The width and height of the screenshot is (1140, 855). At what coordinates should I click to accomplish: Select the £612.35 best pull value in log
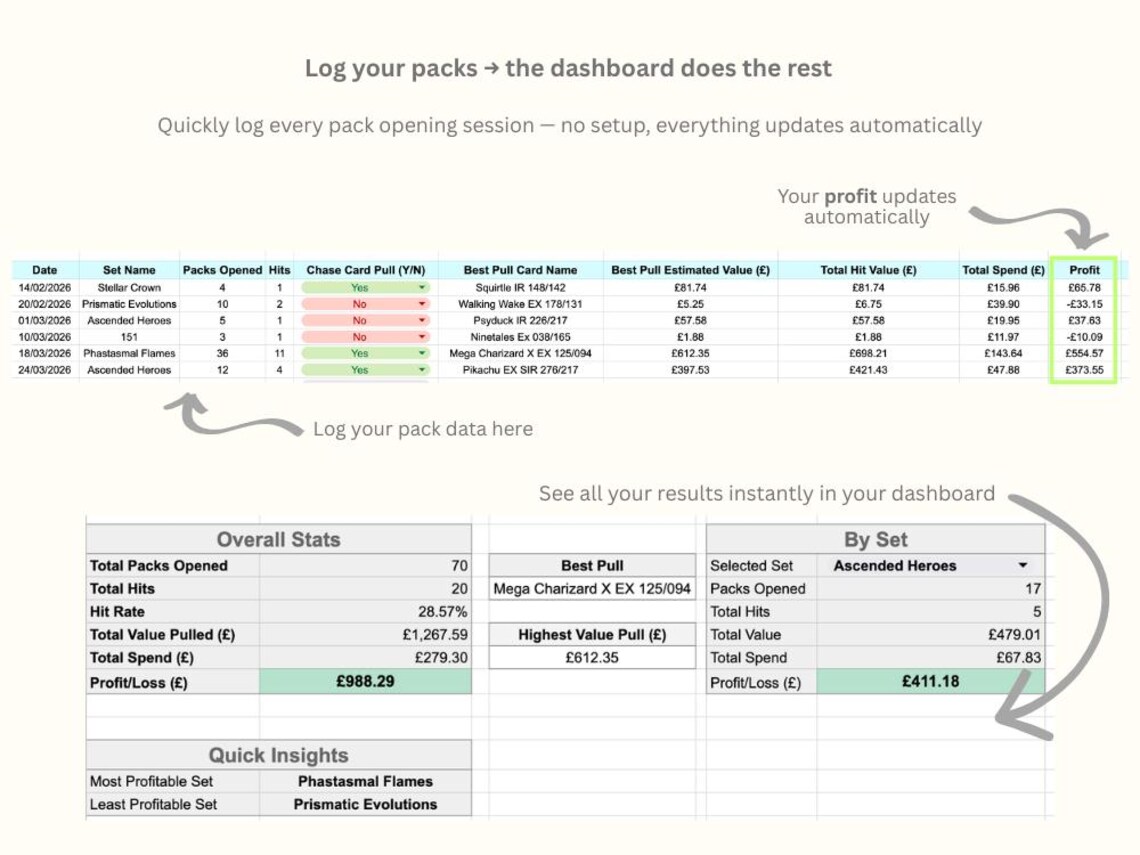(x=690, y=353)
